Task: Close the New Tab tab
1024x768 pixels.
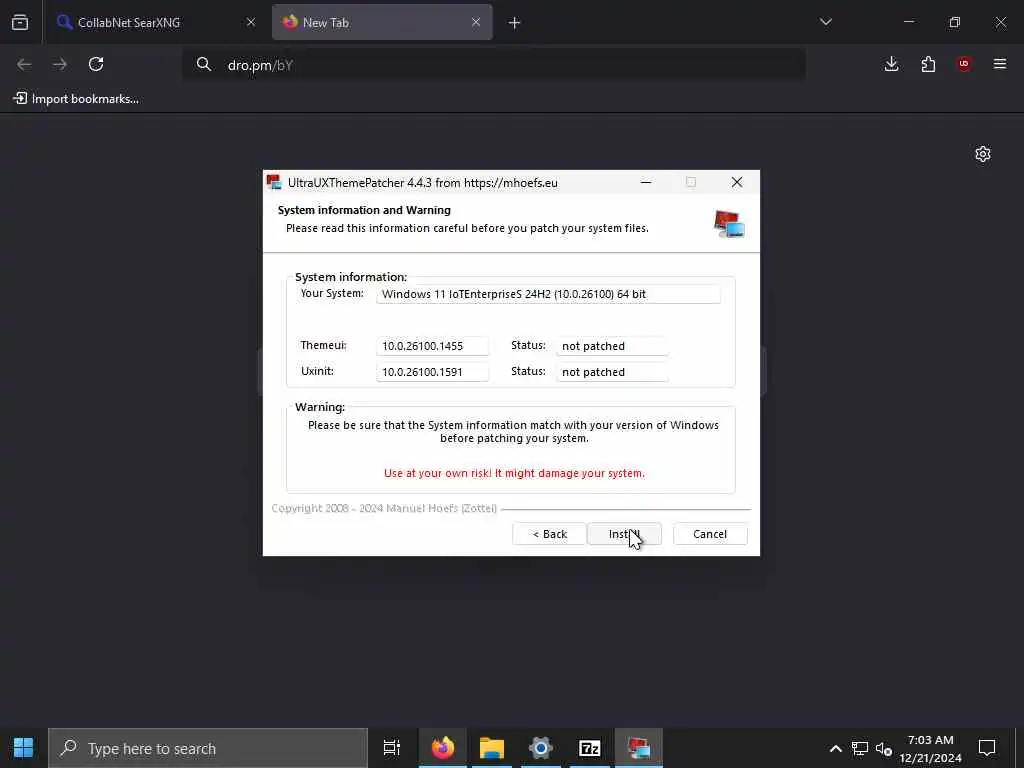Action: (x=476, y=22)
